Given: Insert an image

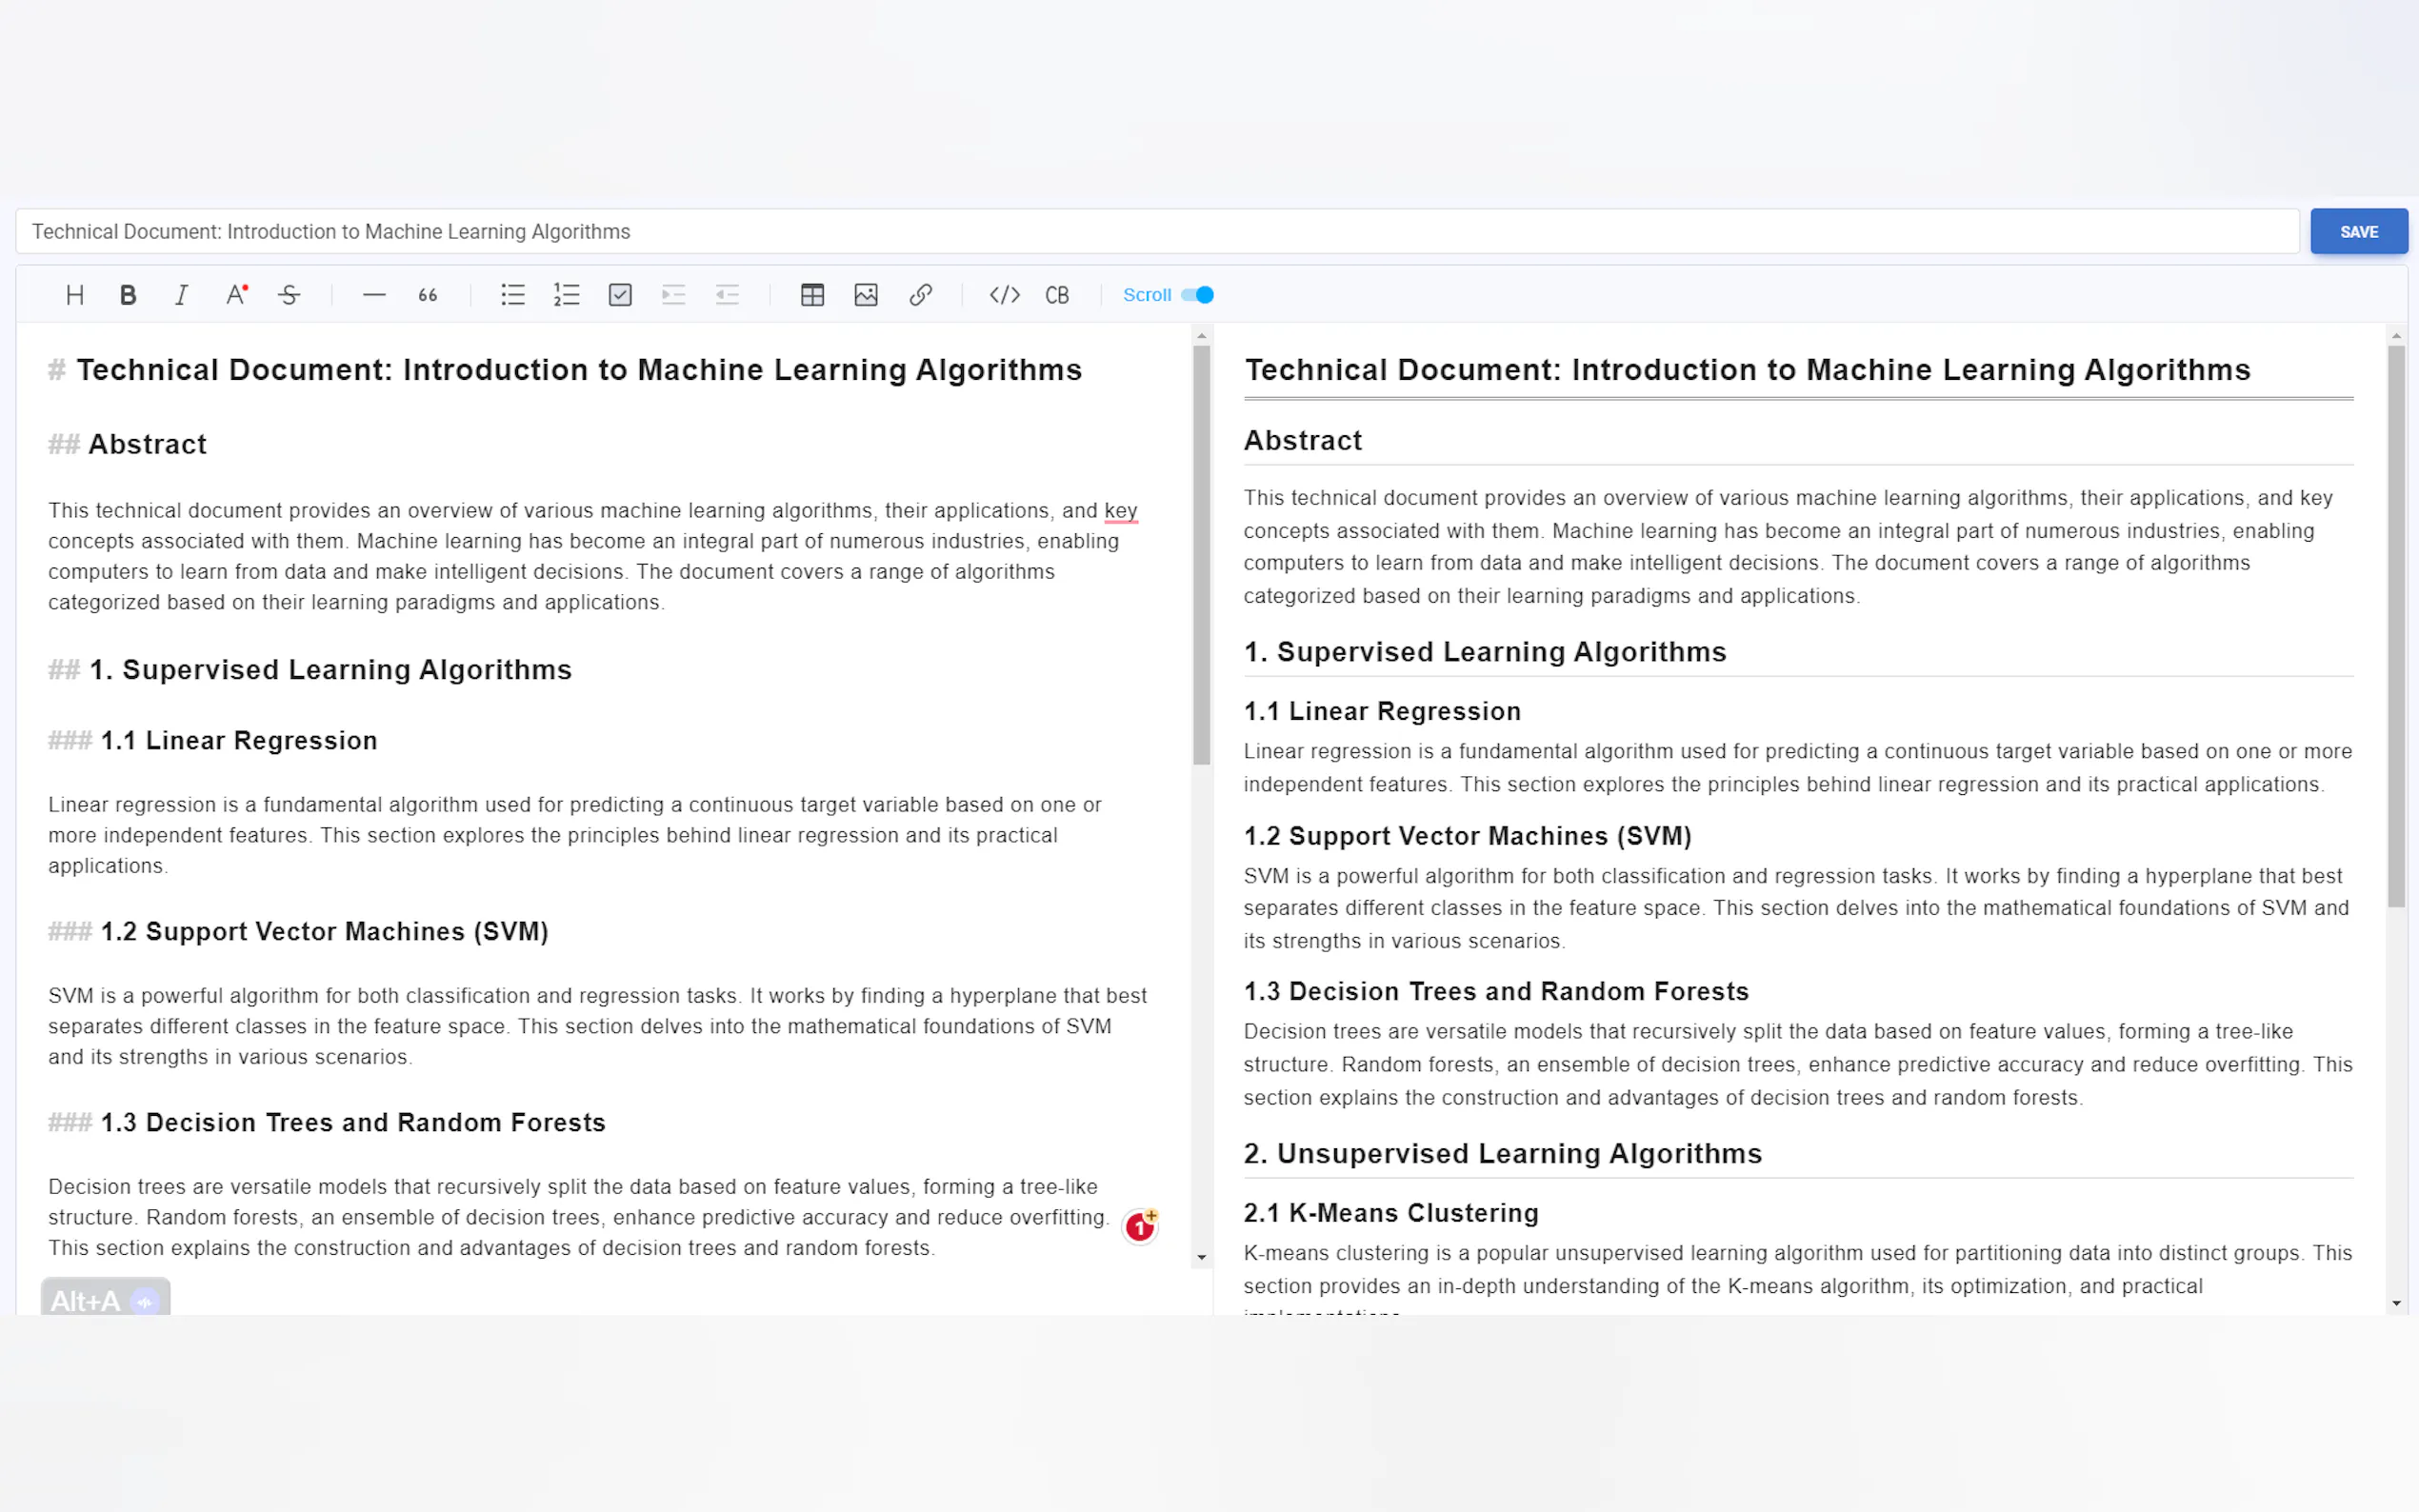Looking at the screenshot, I should 866,295.
